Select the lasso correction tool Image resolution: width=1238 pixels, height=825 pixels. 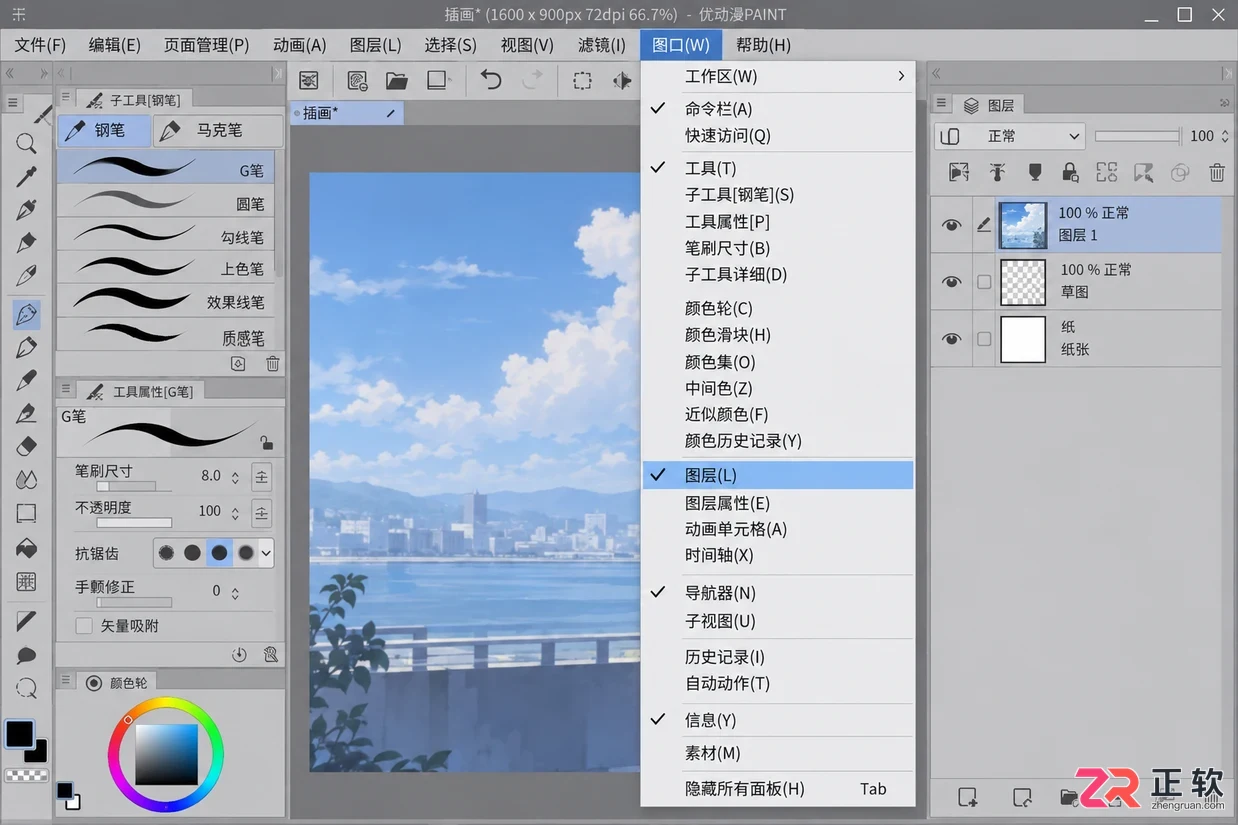pos(26,689)
